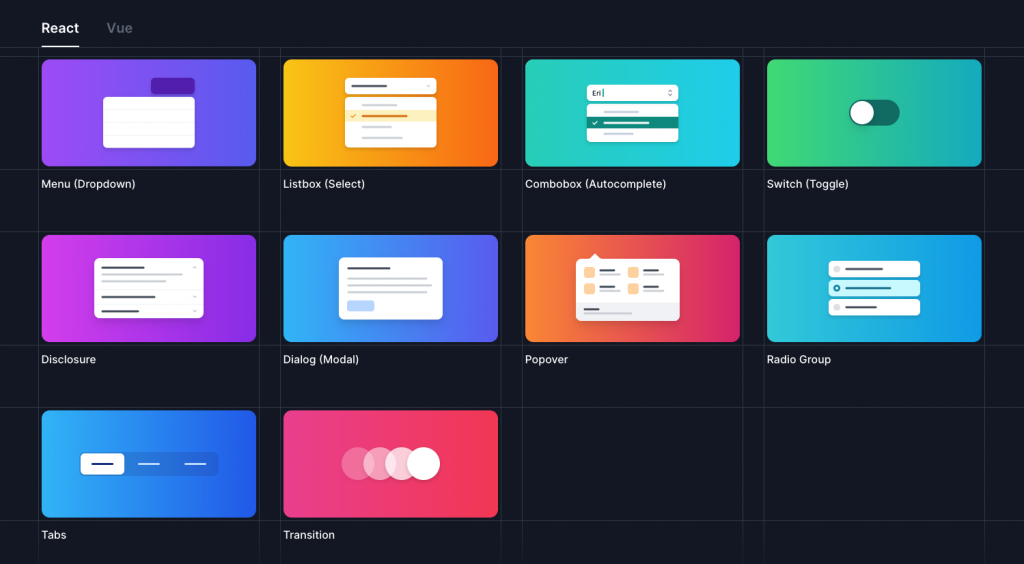Viewport: 1024px width, 564px height.
Task: Open the Popover orange-pink thumbnail
Action: pos(632,289)
